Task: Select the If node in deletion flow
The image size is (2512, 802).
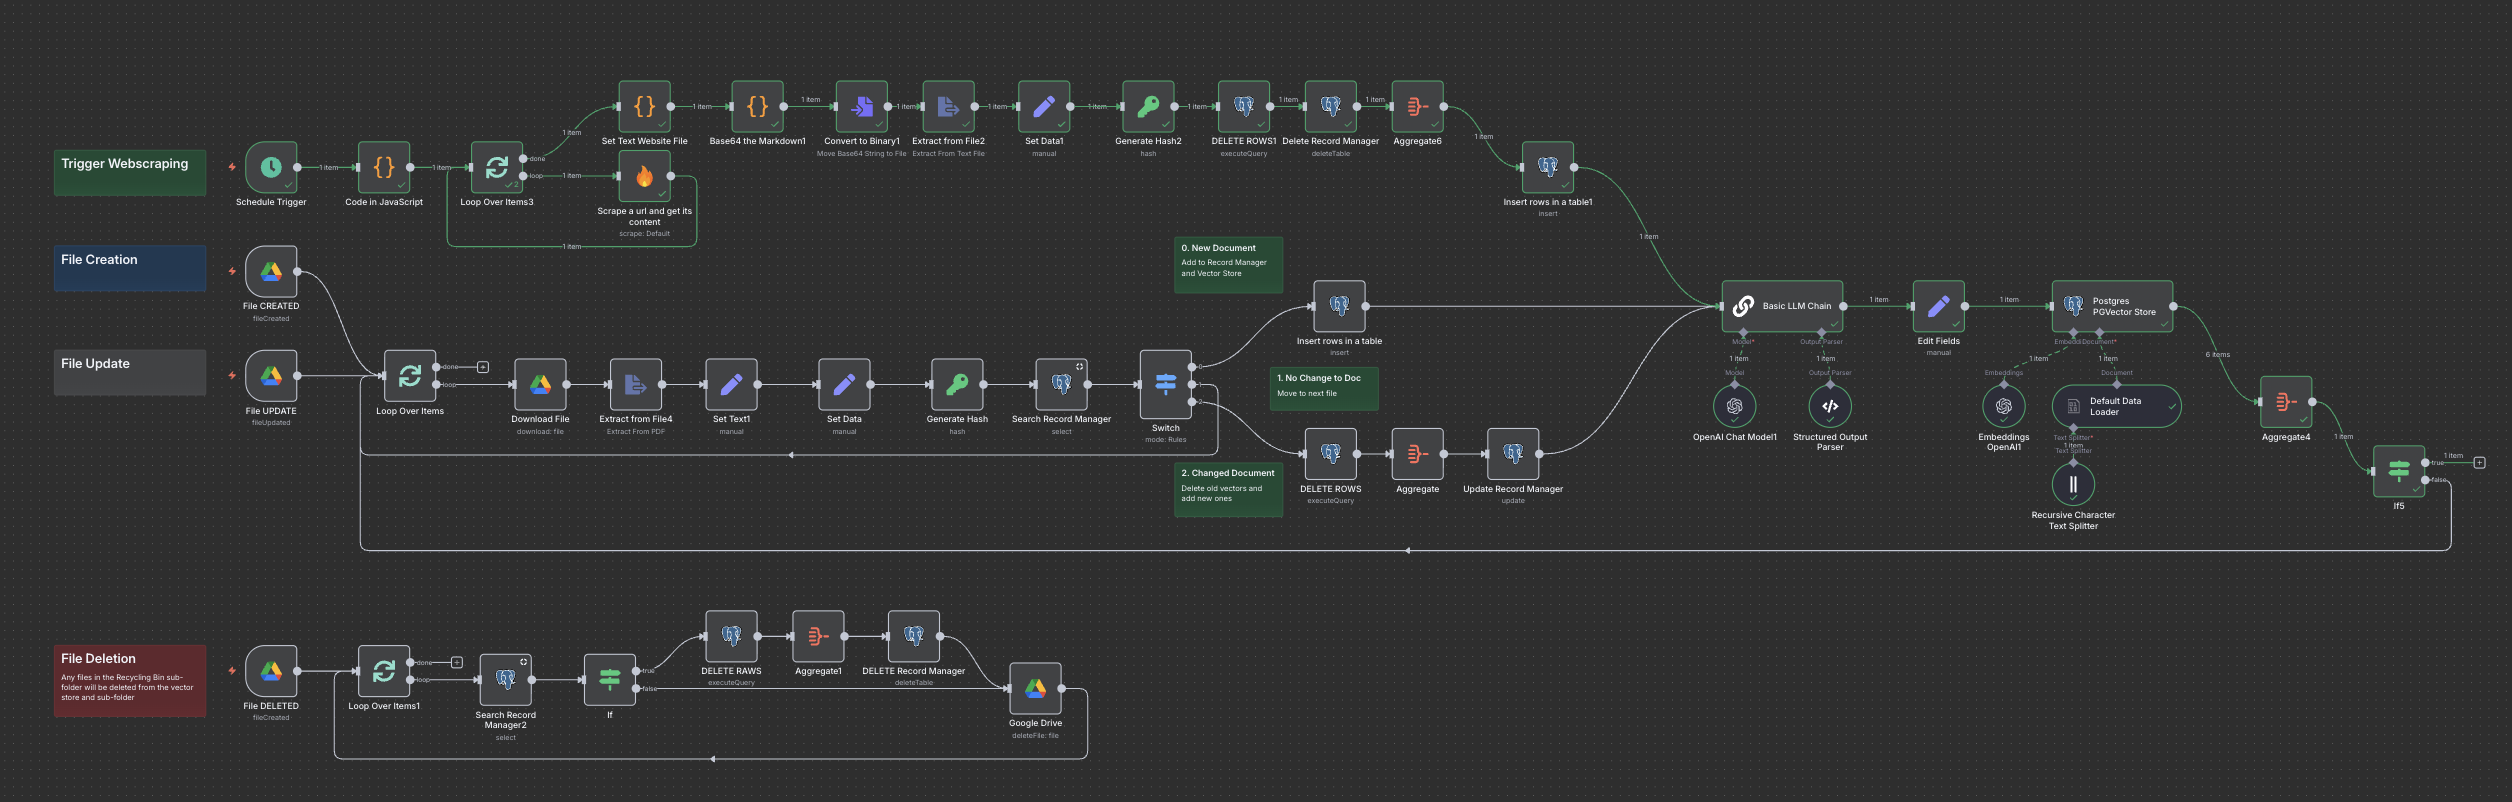Action: coord(610,680)
